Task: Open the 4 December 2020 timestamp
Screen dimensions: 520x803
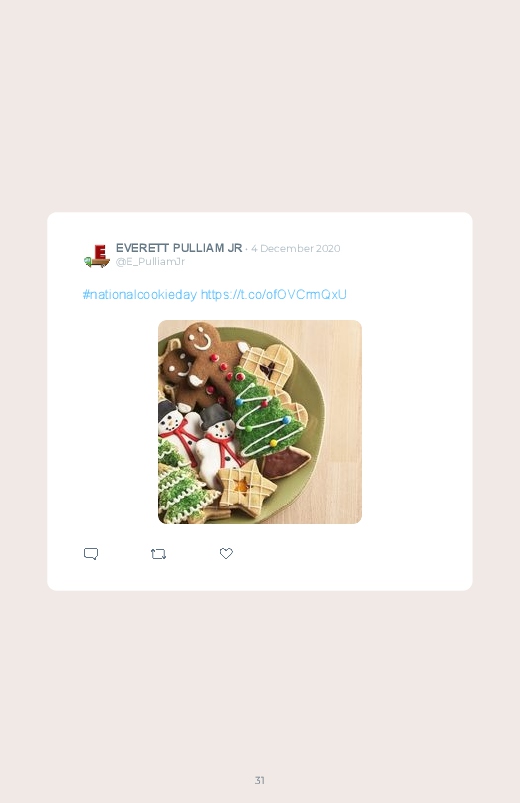Action: click(x=296, y=248)
